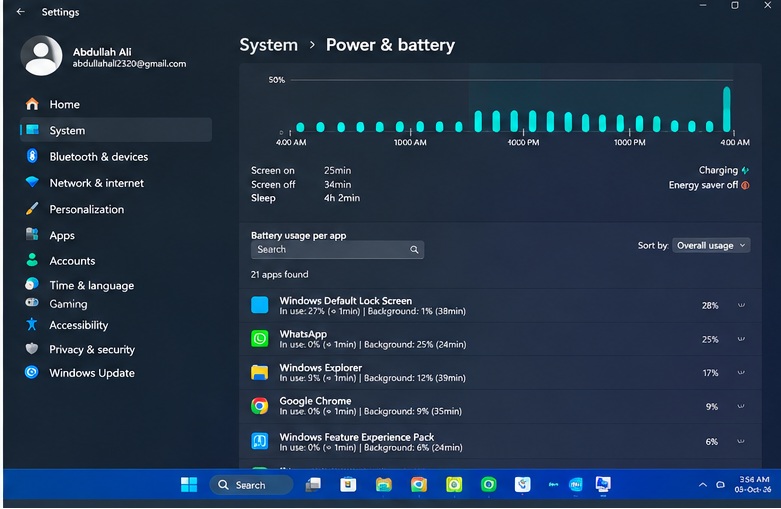Open Privacy & security settings
This screenshot has height=509, width=781.
pyautogui.click(x=116, y=349)
